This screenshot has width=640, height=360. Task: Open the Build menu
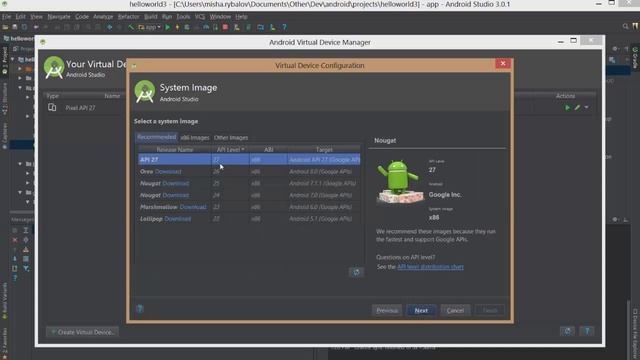point(151,17)
